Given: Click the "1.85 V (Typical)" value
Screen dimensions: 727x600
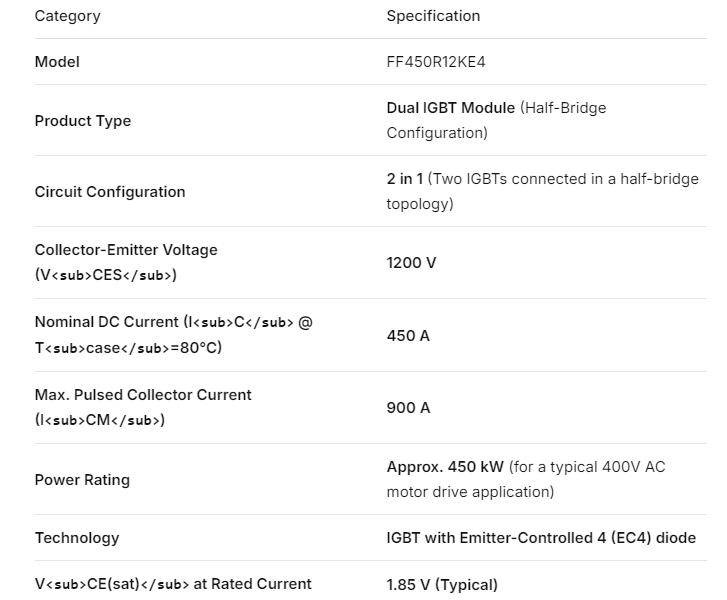Looking at the screenshot, I should click(x=442, y=585).
